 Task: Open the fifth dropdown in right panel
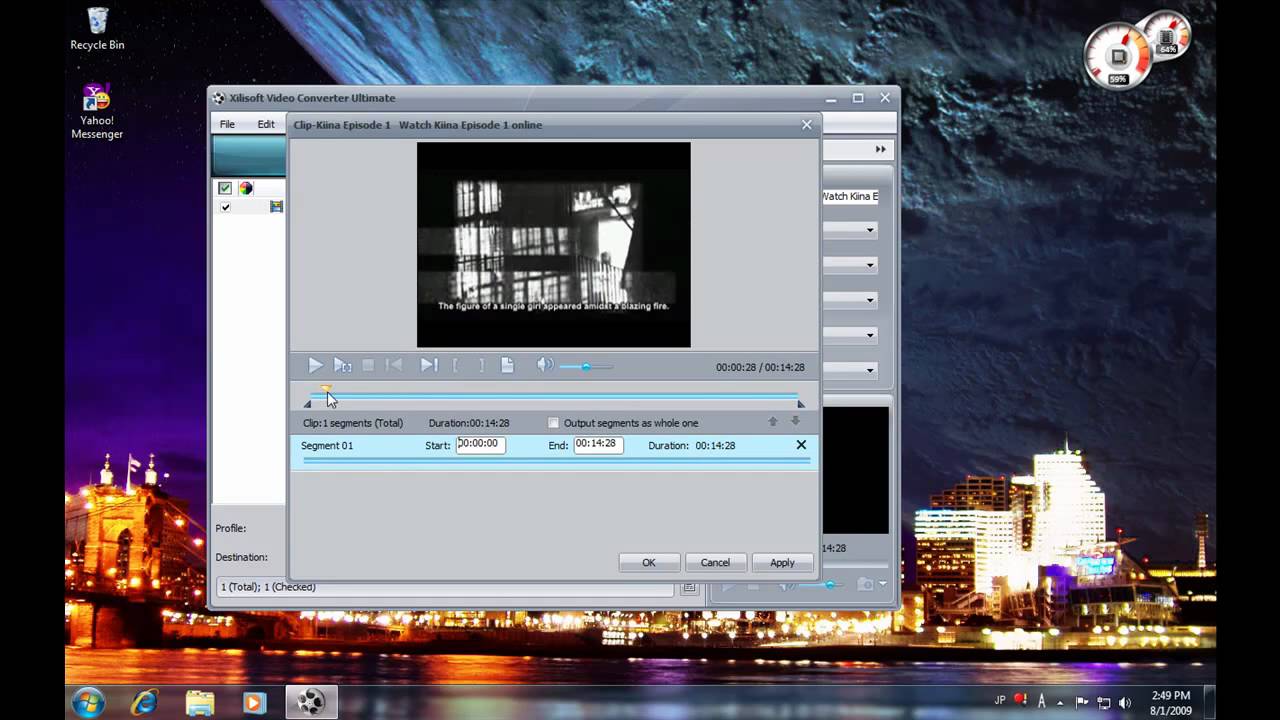(870, 370)
